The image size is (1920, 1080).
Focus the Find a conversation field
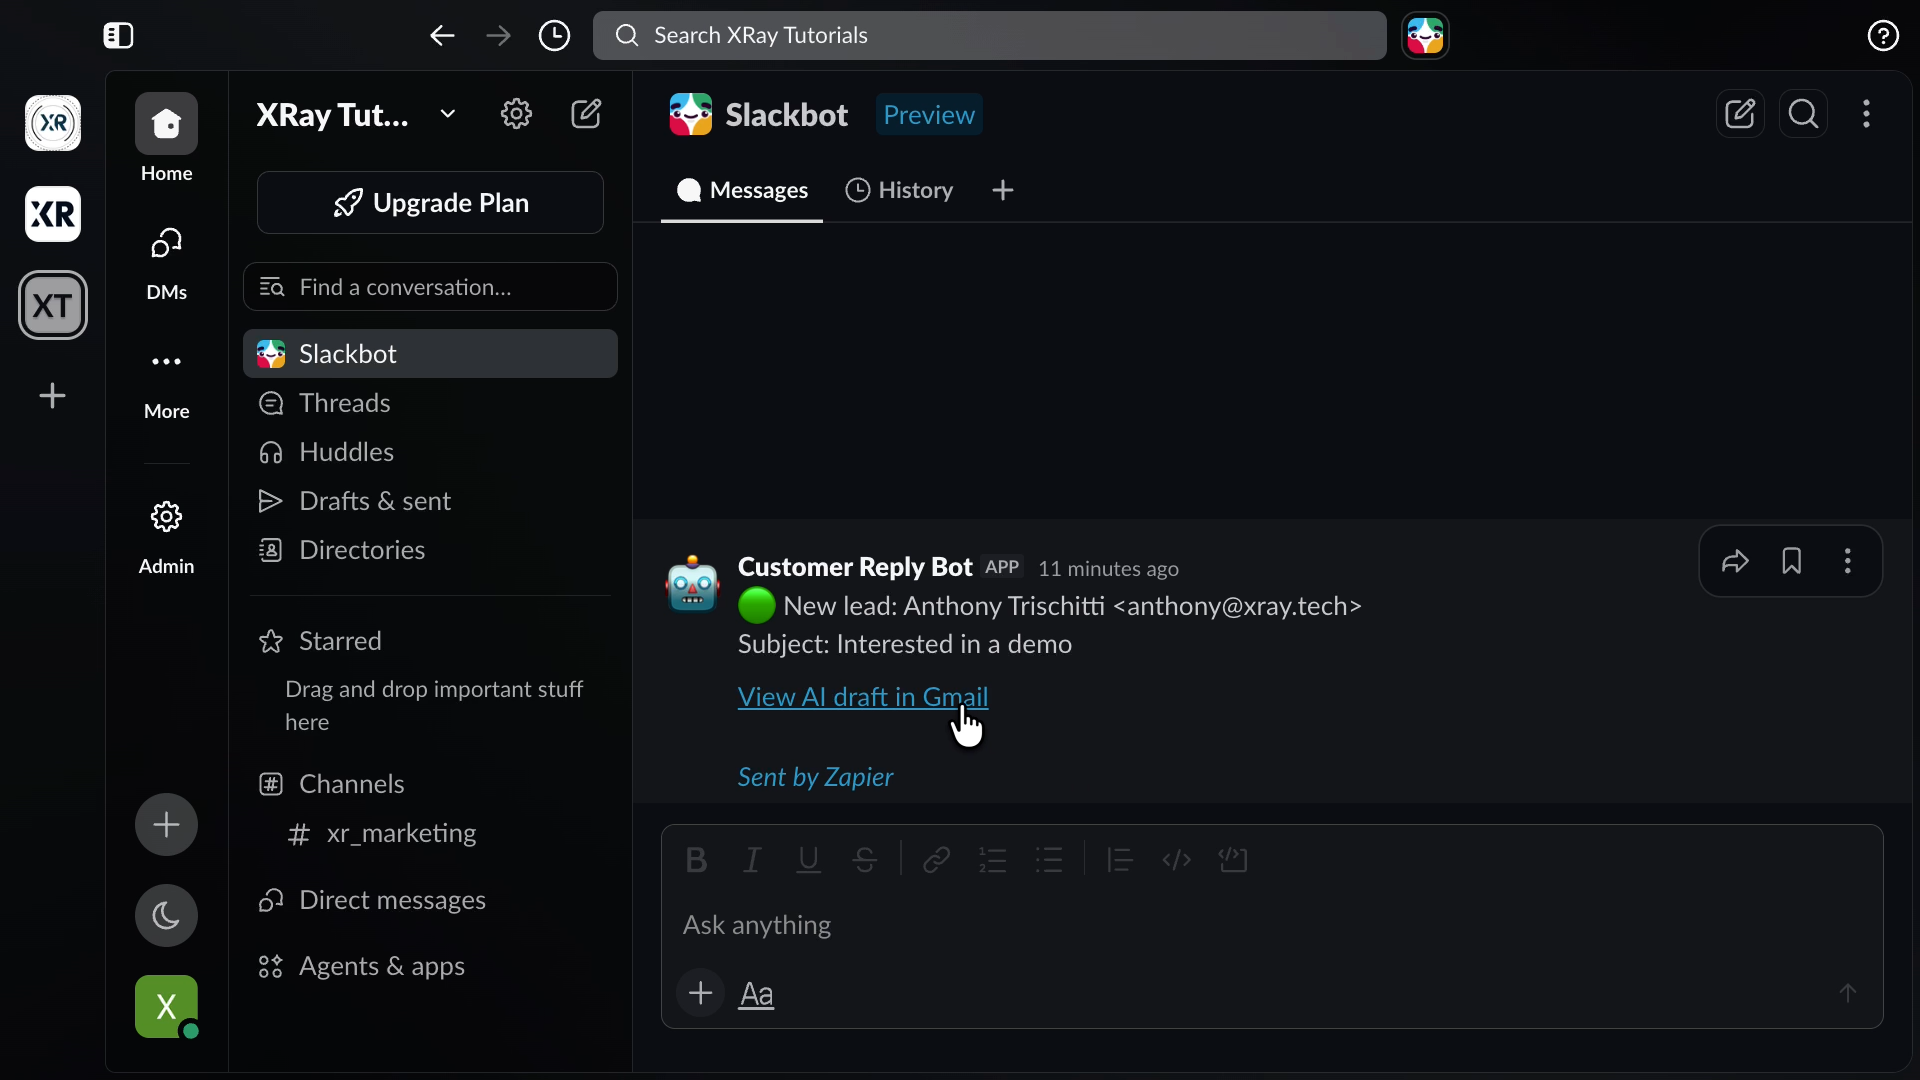(x=430, y=287)
